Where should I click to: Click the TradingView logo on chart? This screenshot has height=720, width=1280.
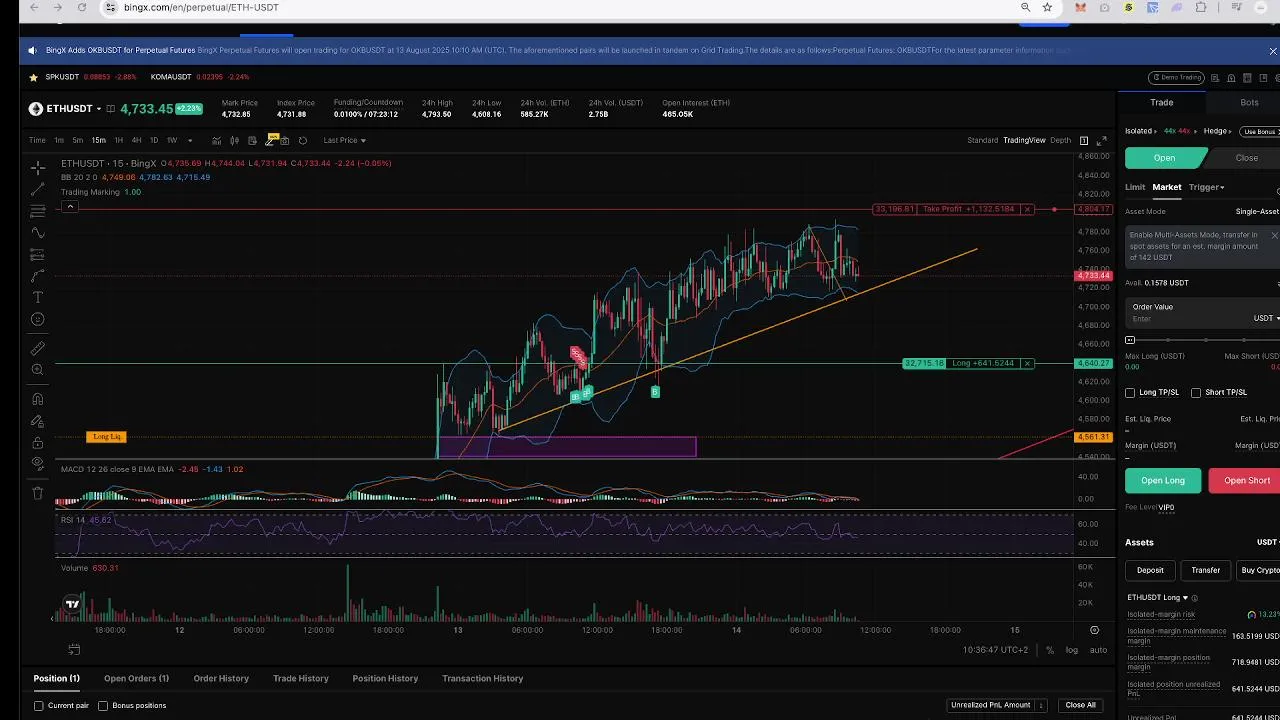72,604
